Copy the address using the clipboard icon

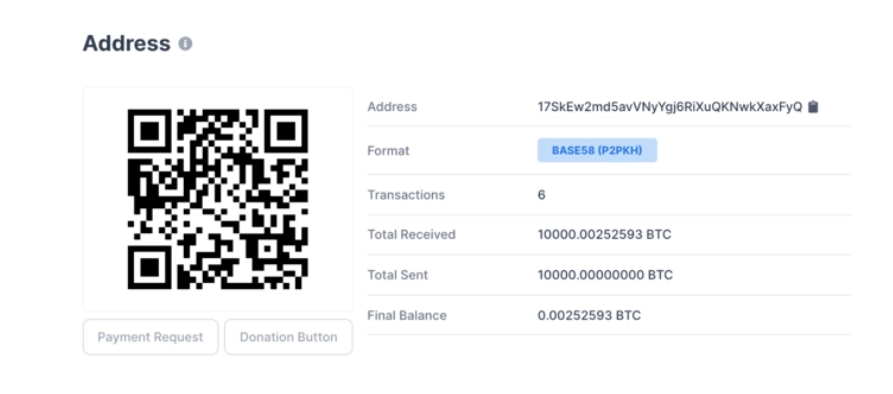[813, 106]
